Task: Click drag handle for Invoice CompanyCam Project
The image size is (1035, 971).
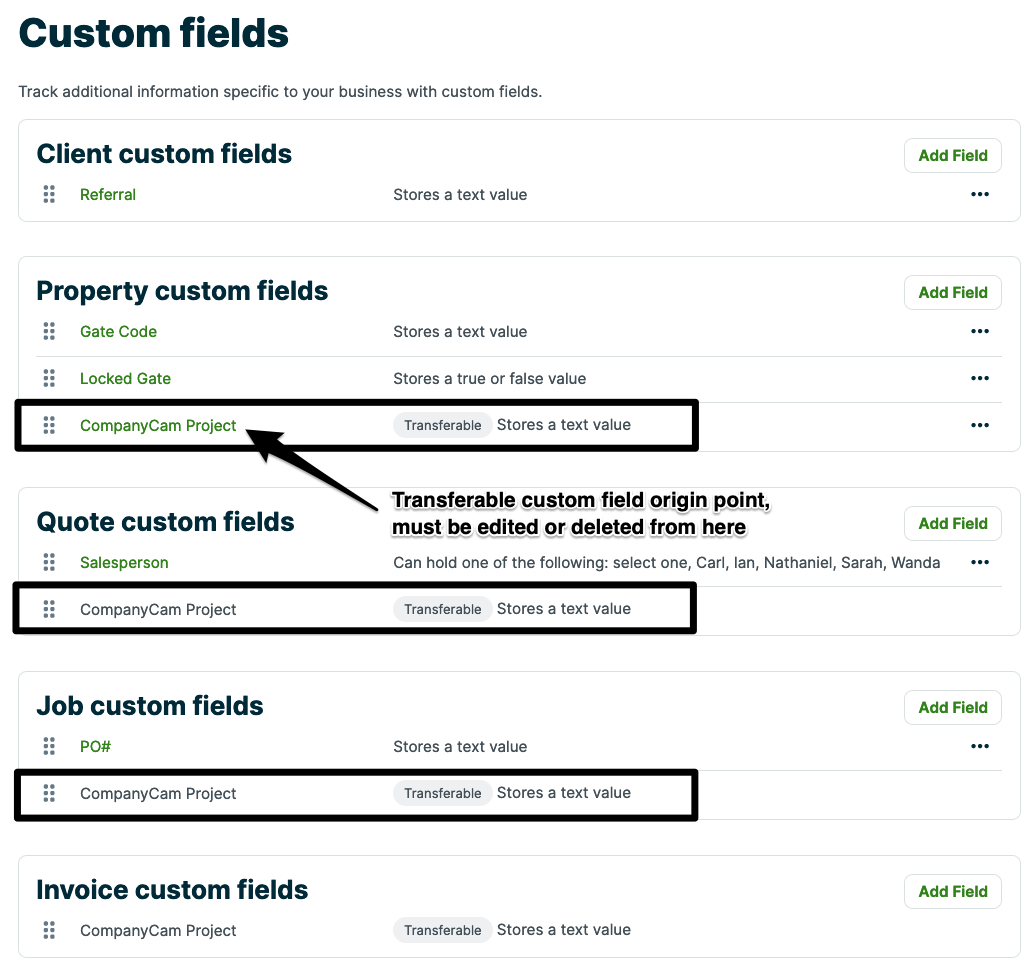Action: [49, 931]
